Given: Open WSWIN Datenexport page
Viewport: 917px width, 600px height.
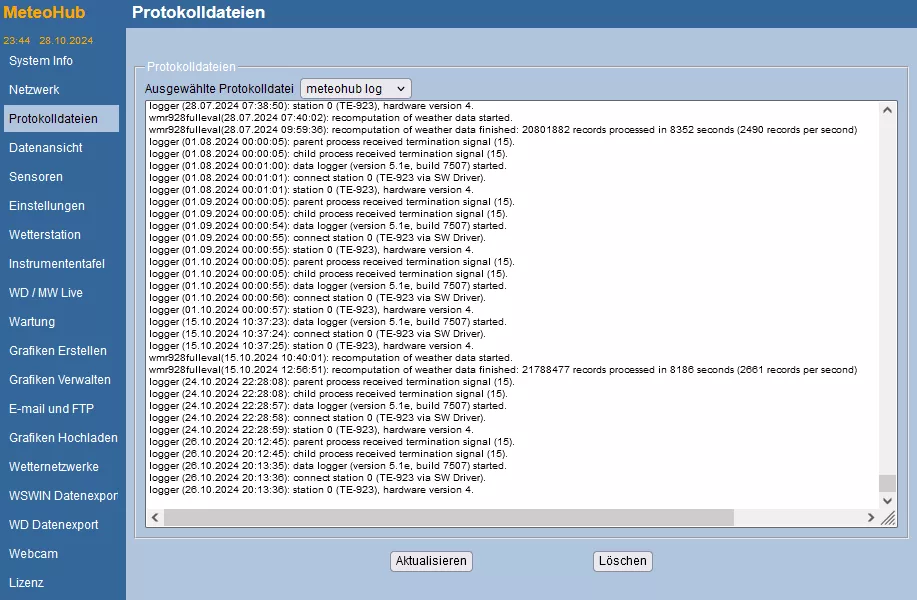Looking at the screenshot, I should click(x=63, y=496).
